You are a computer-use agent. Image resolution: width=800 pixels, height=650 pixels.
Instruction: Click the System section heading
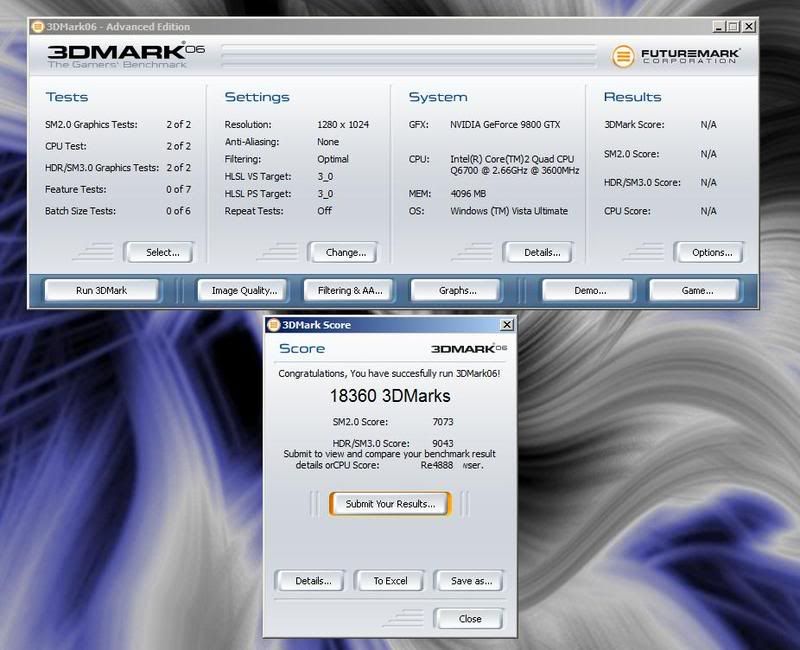438,97
